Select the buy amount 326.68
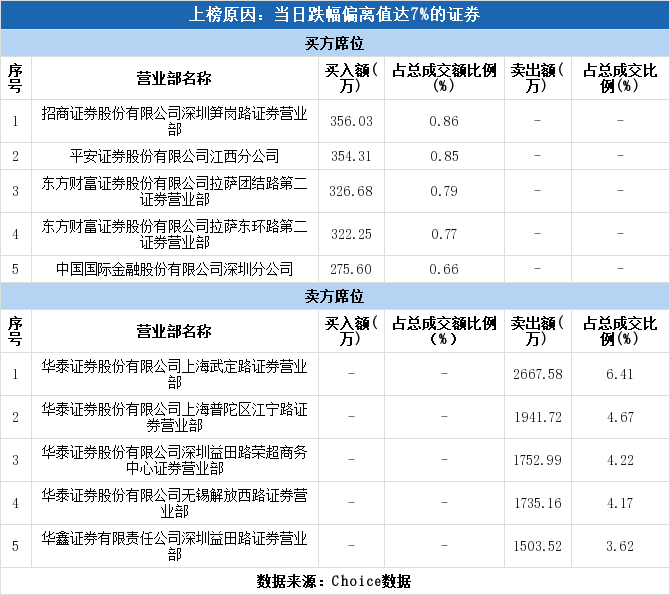Image resolution: width=670 pixels, height=595 pixels. (351, 191)
